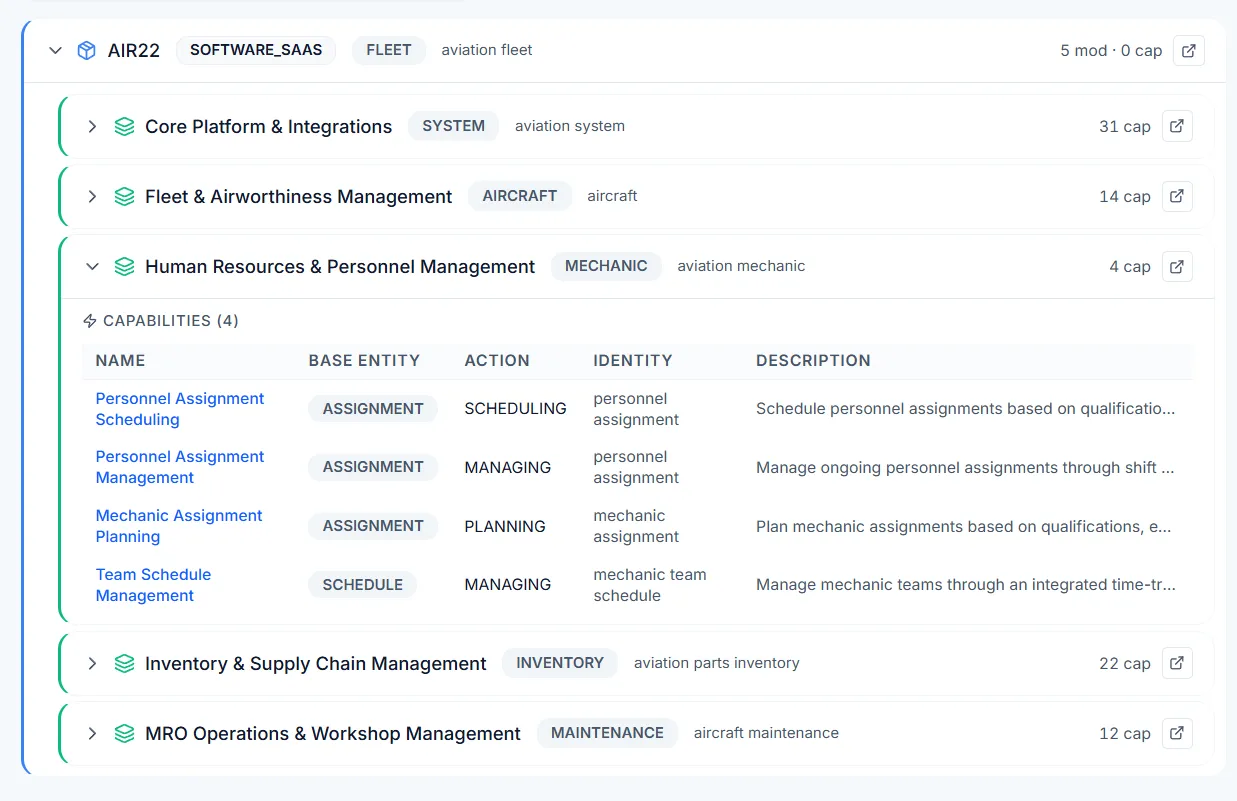Viewport: 1237px width, 801px height.
Task: Open the Personnel Assignment Scheduling capability
Action: point(179,408)
